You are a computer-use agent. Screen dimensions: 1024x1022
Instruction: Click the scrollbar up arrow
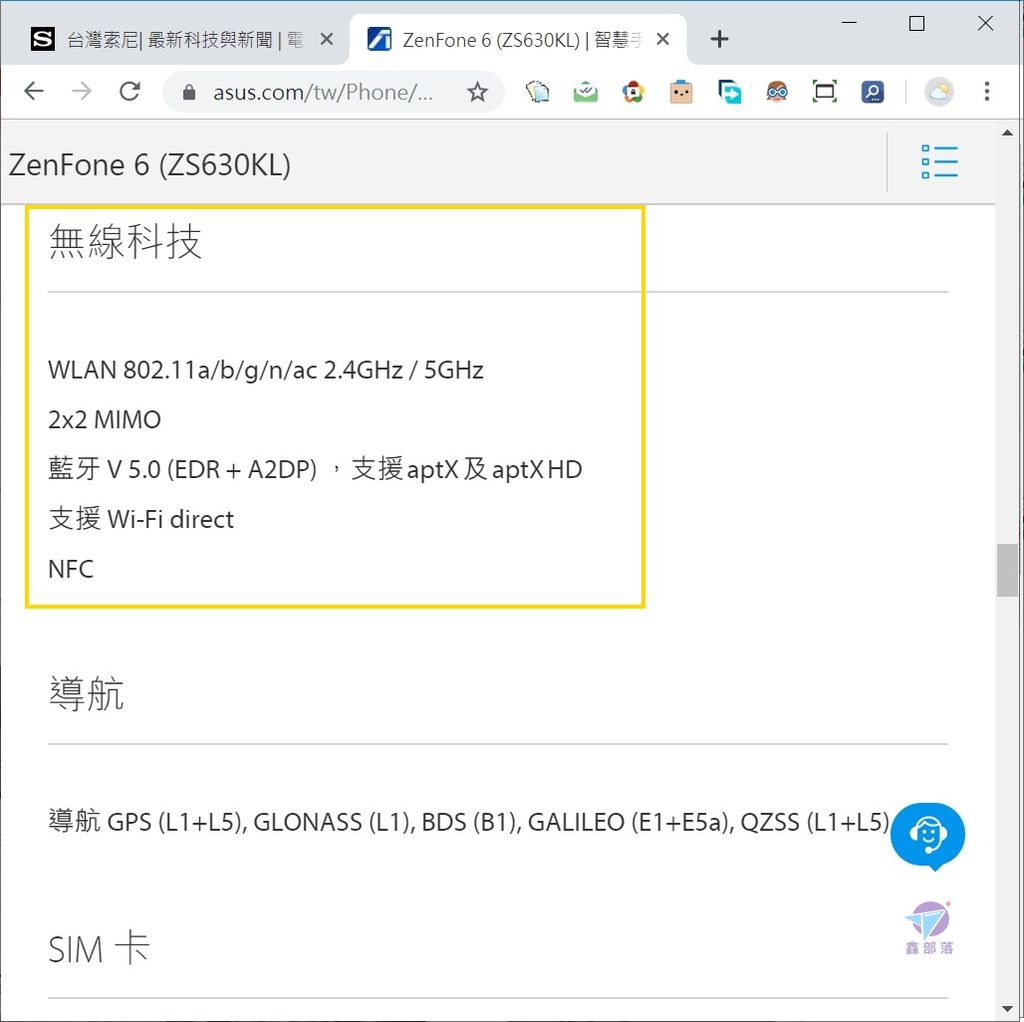click(1008, 133)
